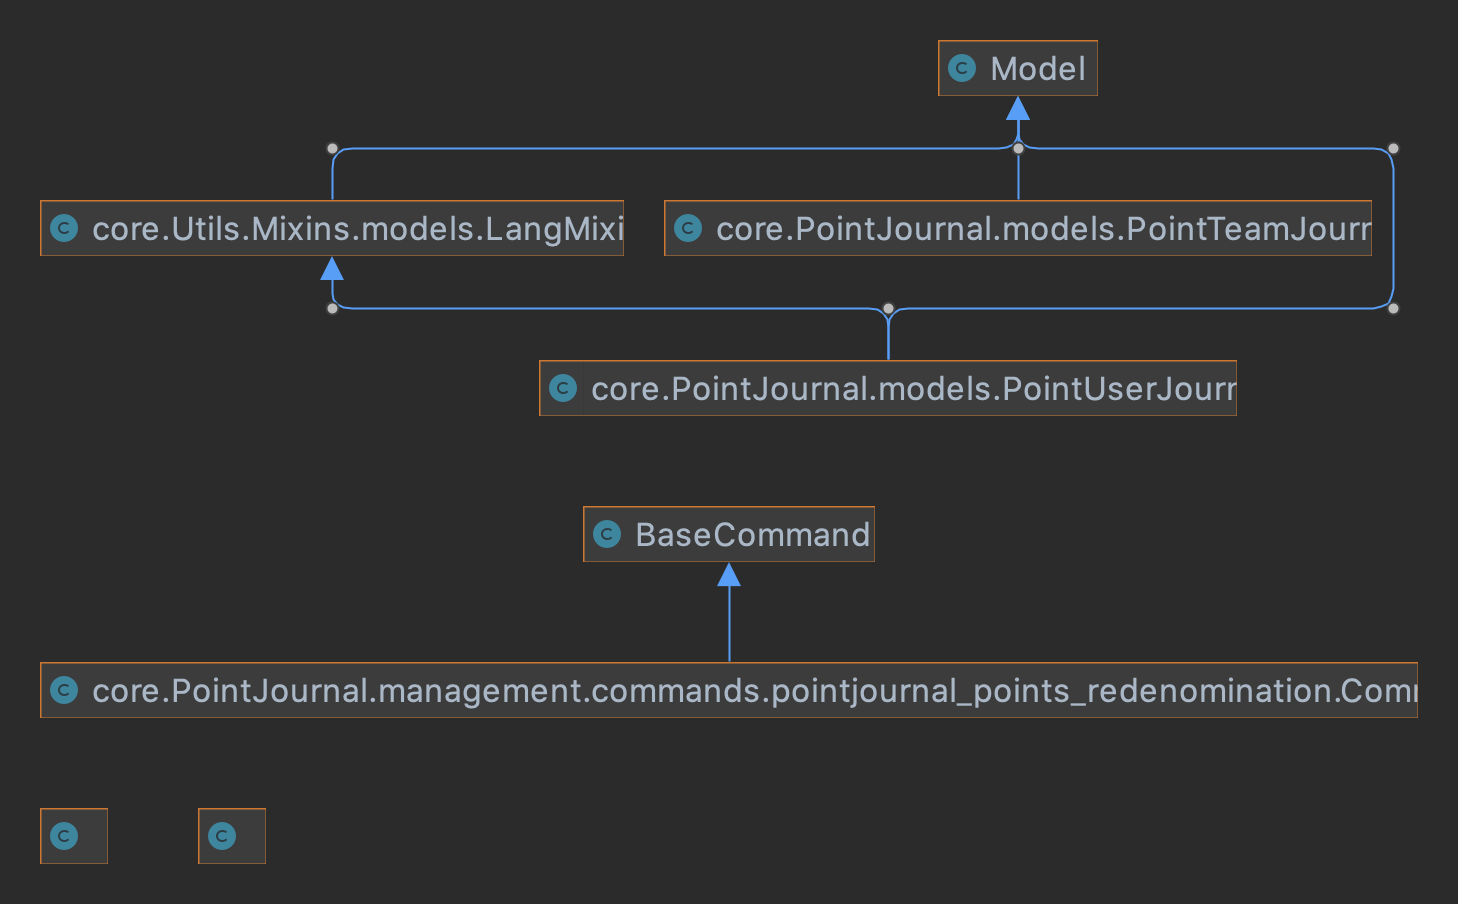The height and width of the screenshot is (904, 1458).
Task: Select the Model node label
Action: point(1037,69)
